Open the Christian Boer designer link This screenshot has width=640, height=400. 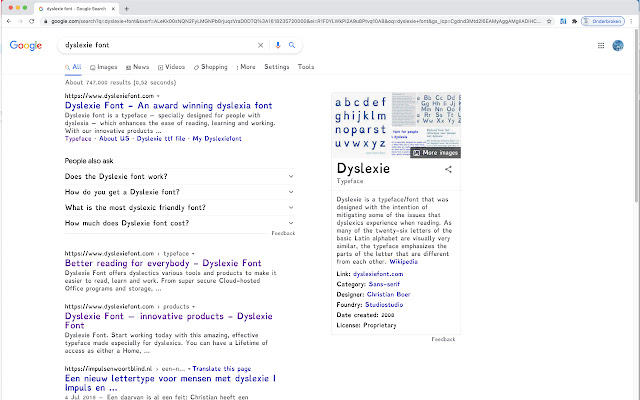click(388, 295)
